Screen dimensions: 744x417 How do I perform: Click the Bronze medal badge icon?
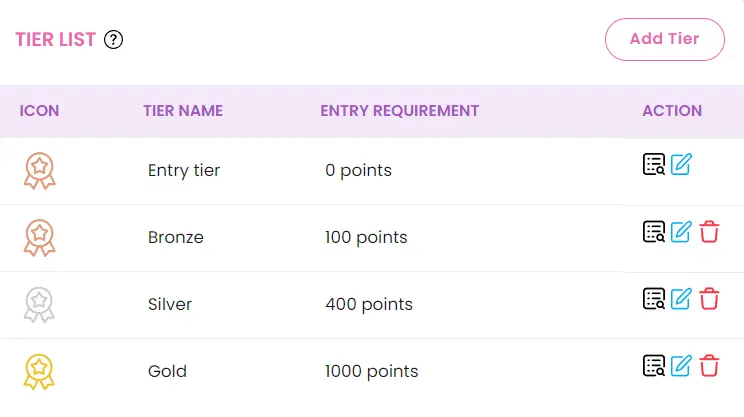(39, 237)
